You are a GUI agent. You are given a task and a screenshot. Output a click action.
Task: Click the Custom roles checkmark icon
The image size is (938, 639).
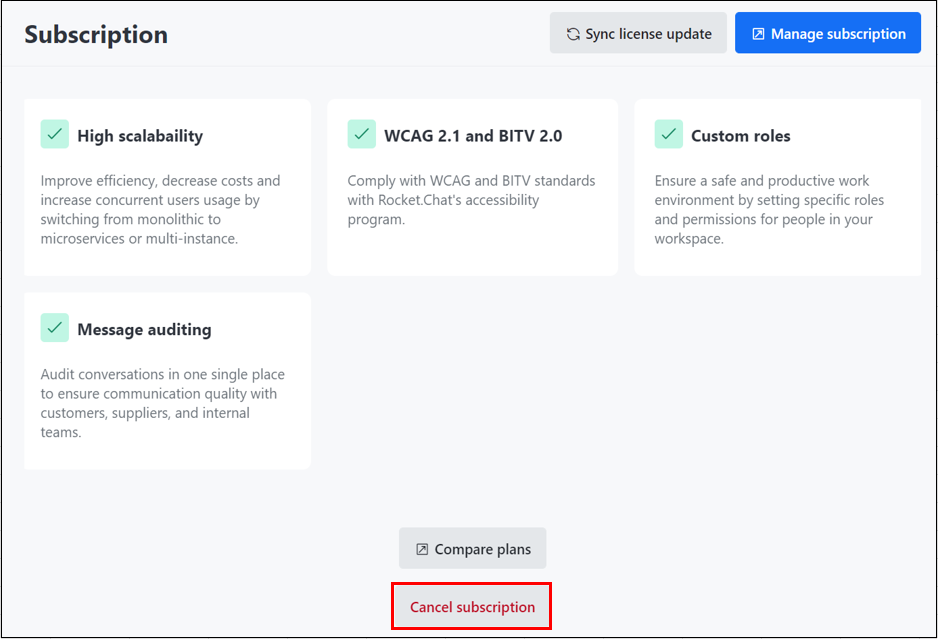[669, 135]
